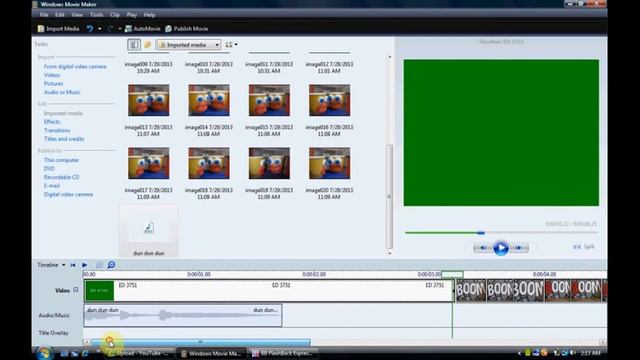Click the AutoMovie toolbar button

pyautogui.click(x=143, y=29)
